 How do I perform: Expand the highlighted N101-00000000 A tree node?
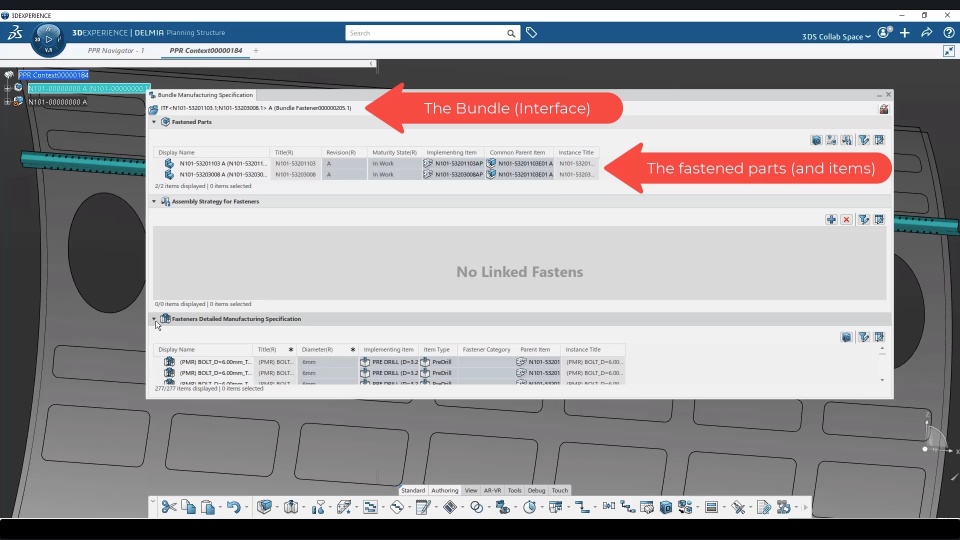click(7, 88)
